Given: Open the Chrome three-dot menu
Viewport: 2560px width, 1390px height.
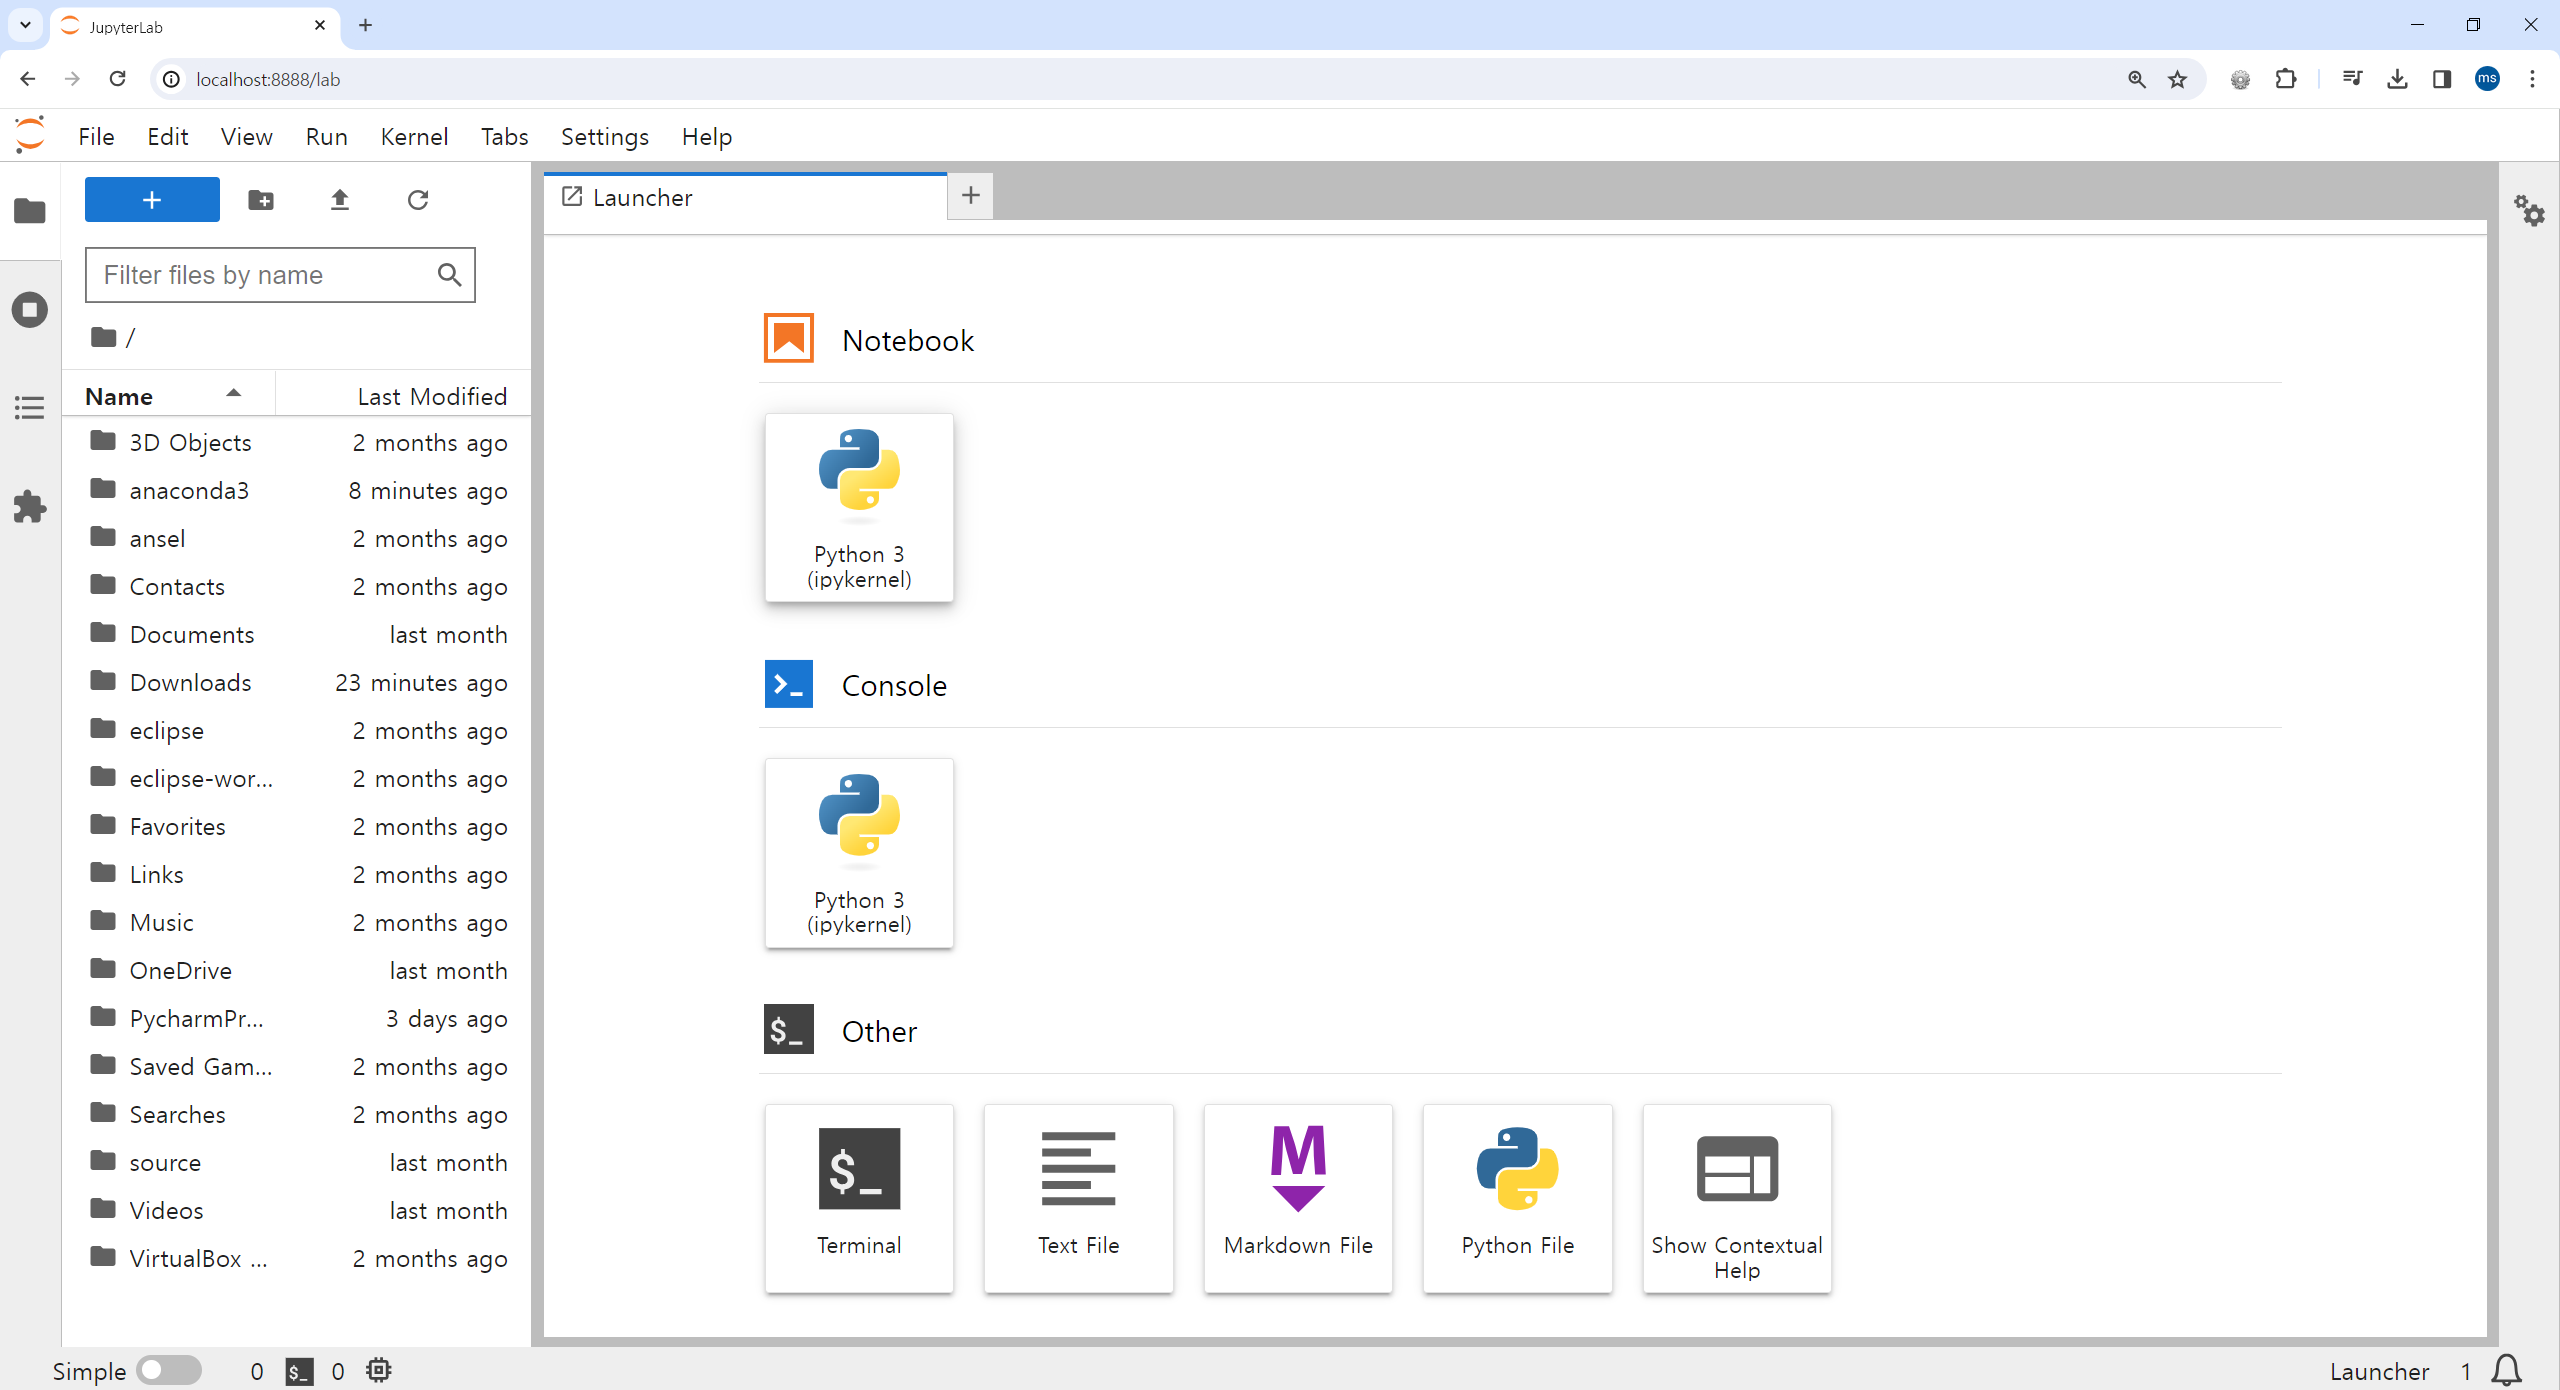Looking at the screenshot, I should 2533,79.
